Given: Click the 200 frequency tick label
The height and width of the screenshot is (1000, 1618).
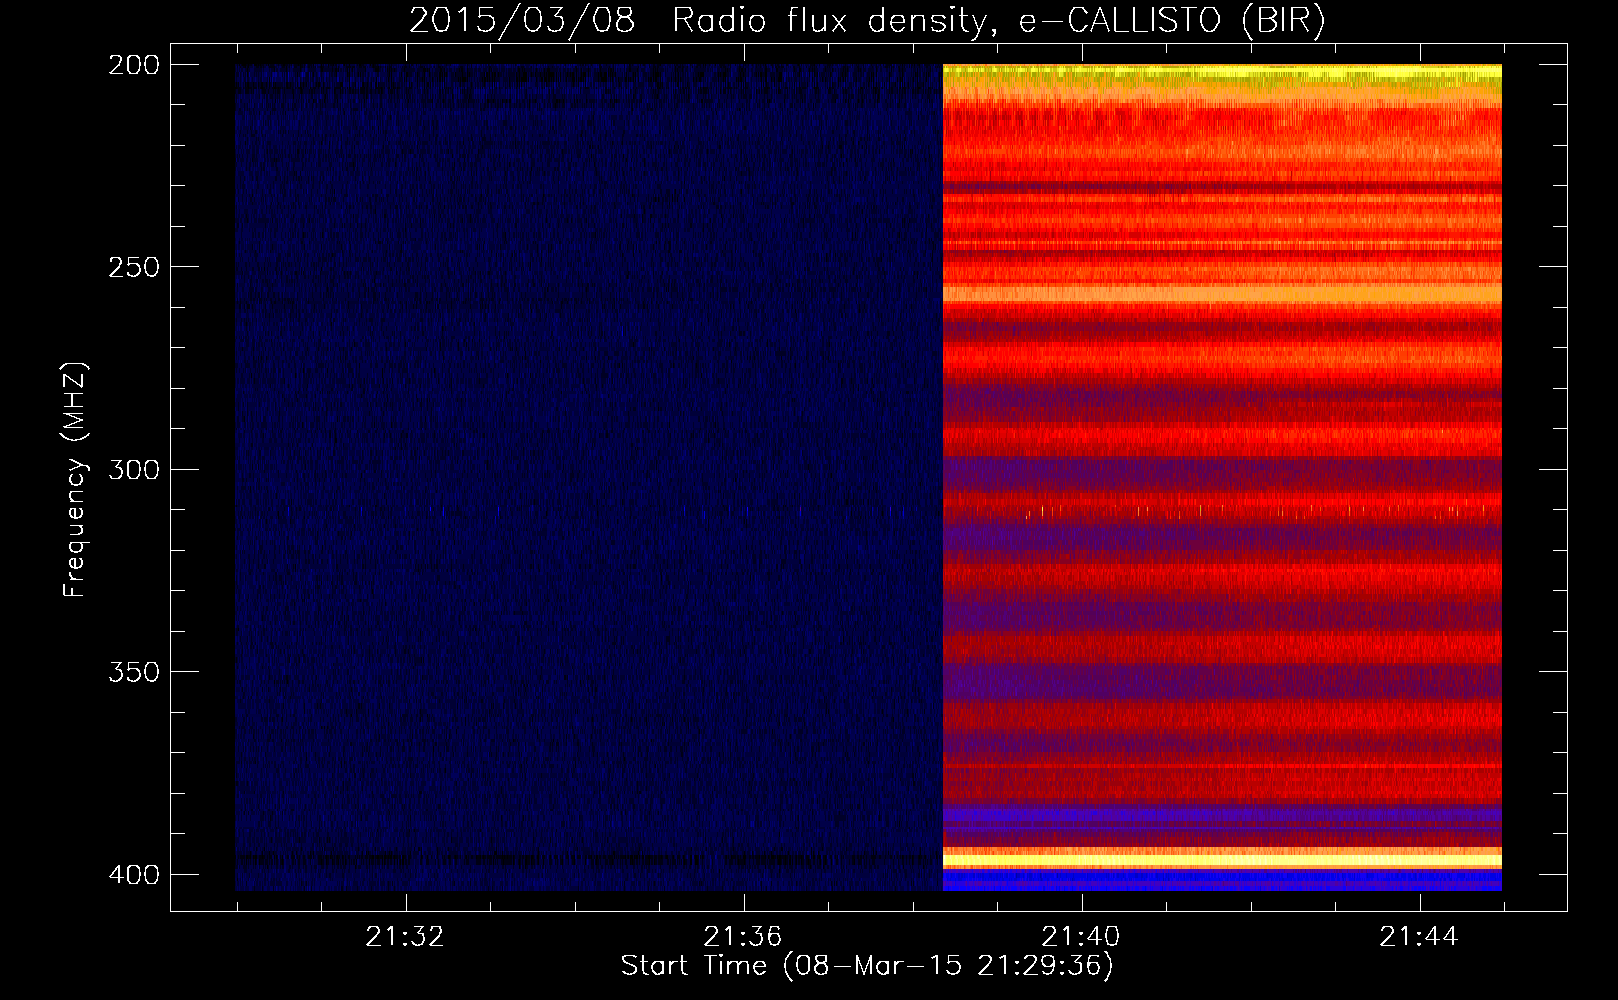Looking at the screenshot, I should pyautogui.click(x=133, y=65).
